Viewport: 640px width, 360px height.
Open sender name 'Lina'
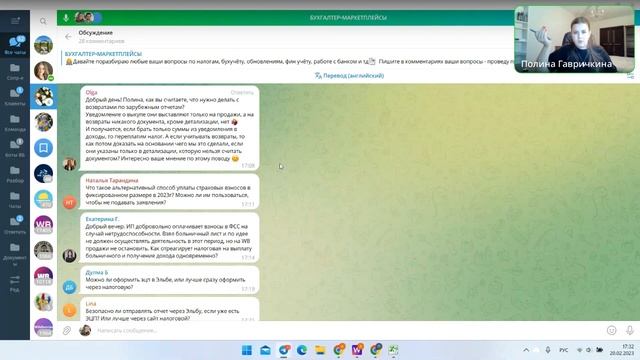[91, 303]
